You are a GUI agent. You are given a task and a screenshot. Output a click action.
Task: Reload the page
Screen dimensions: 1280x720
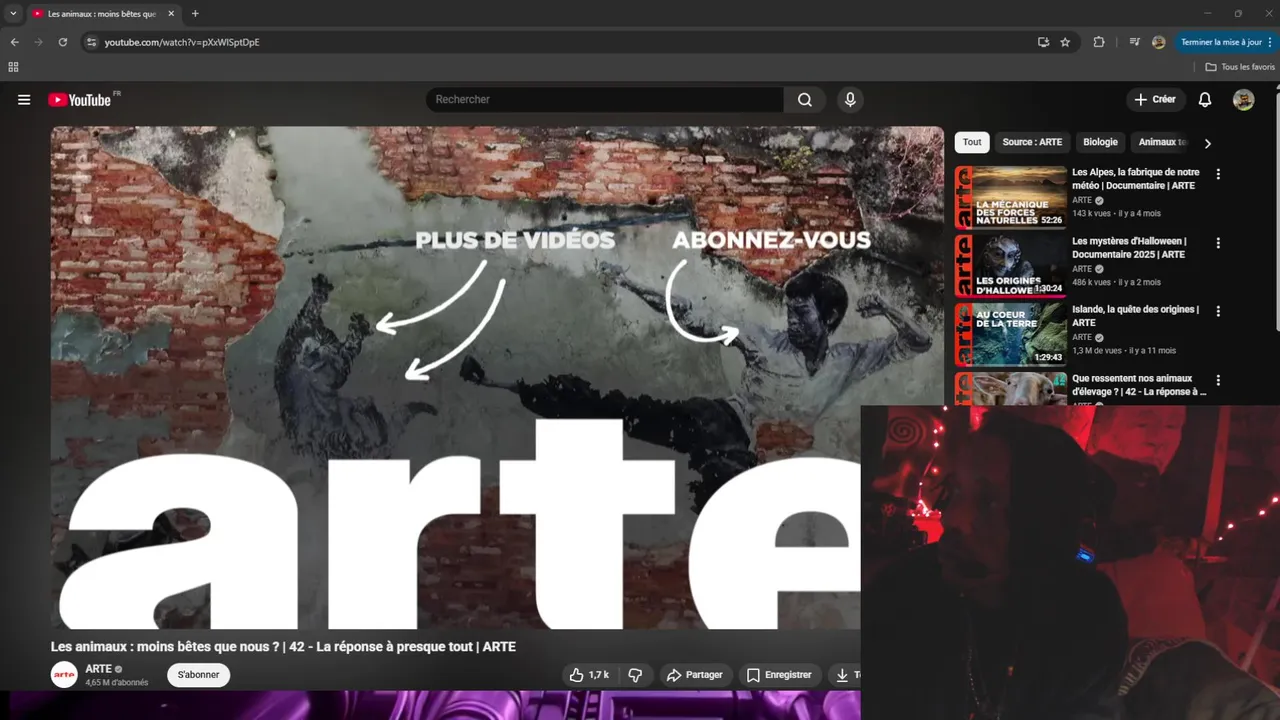coord(62,42)
